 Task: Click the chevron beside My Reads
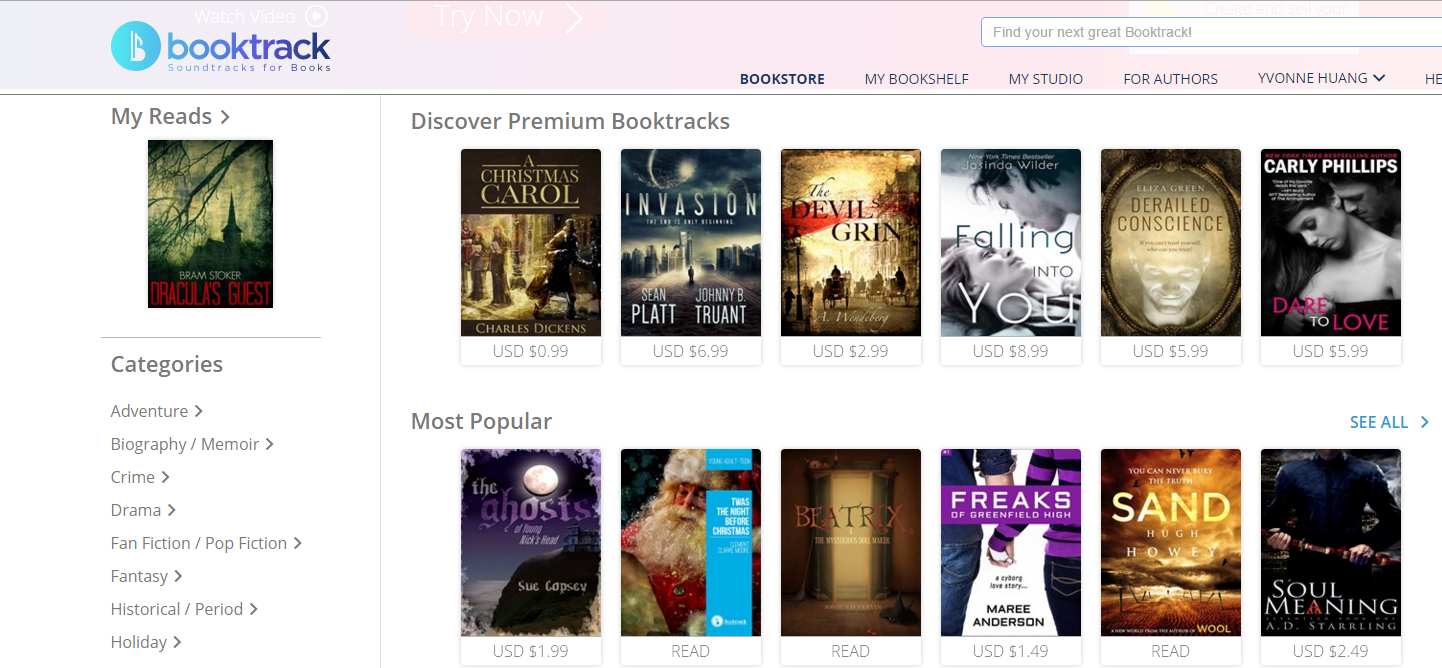[225, 117]
